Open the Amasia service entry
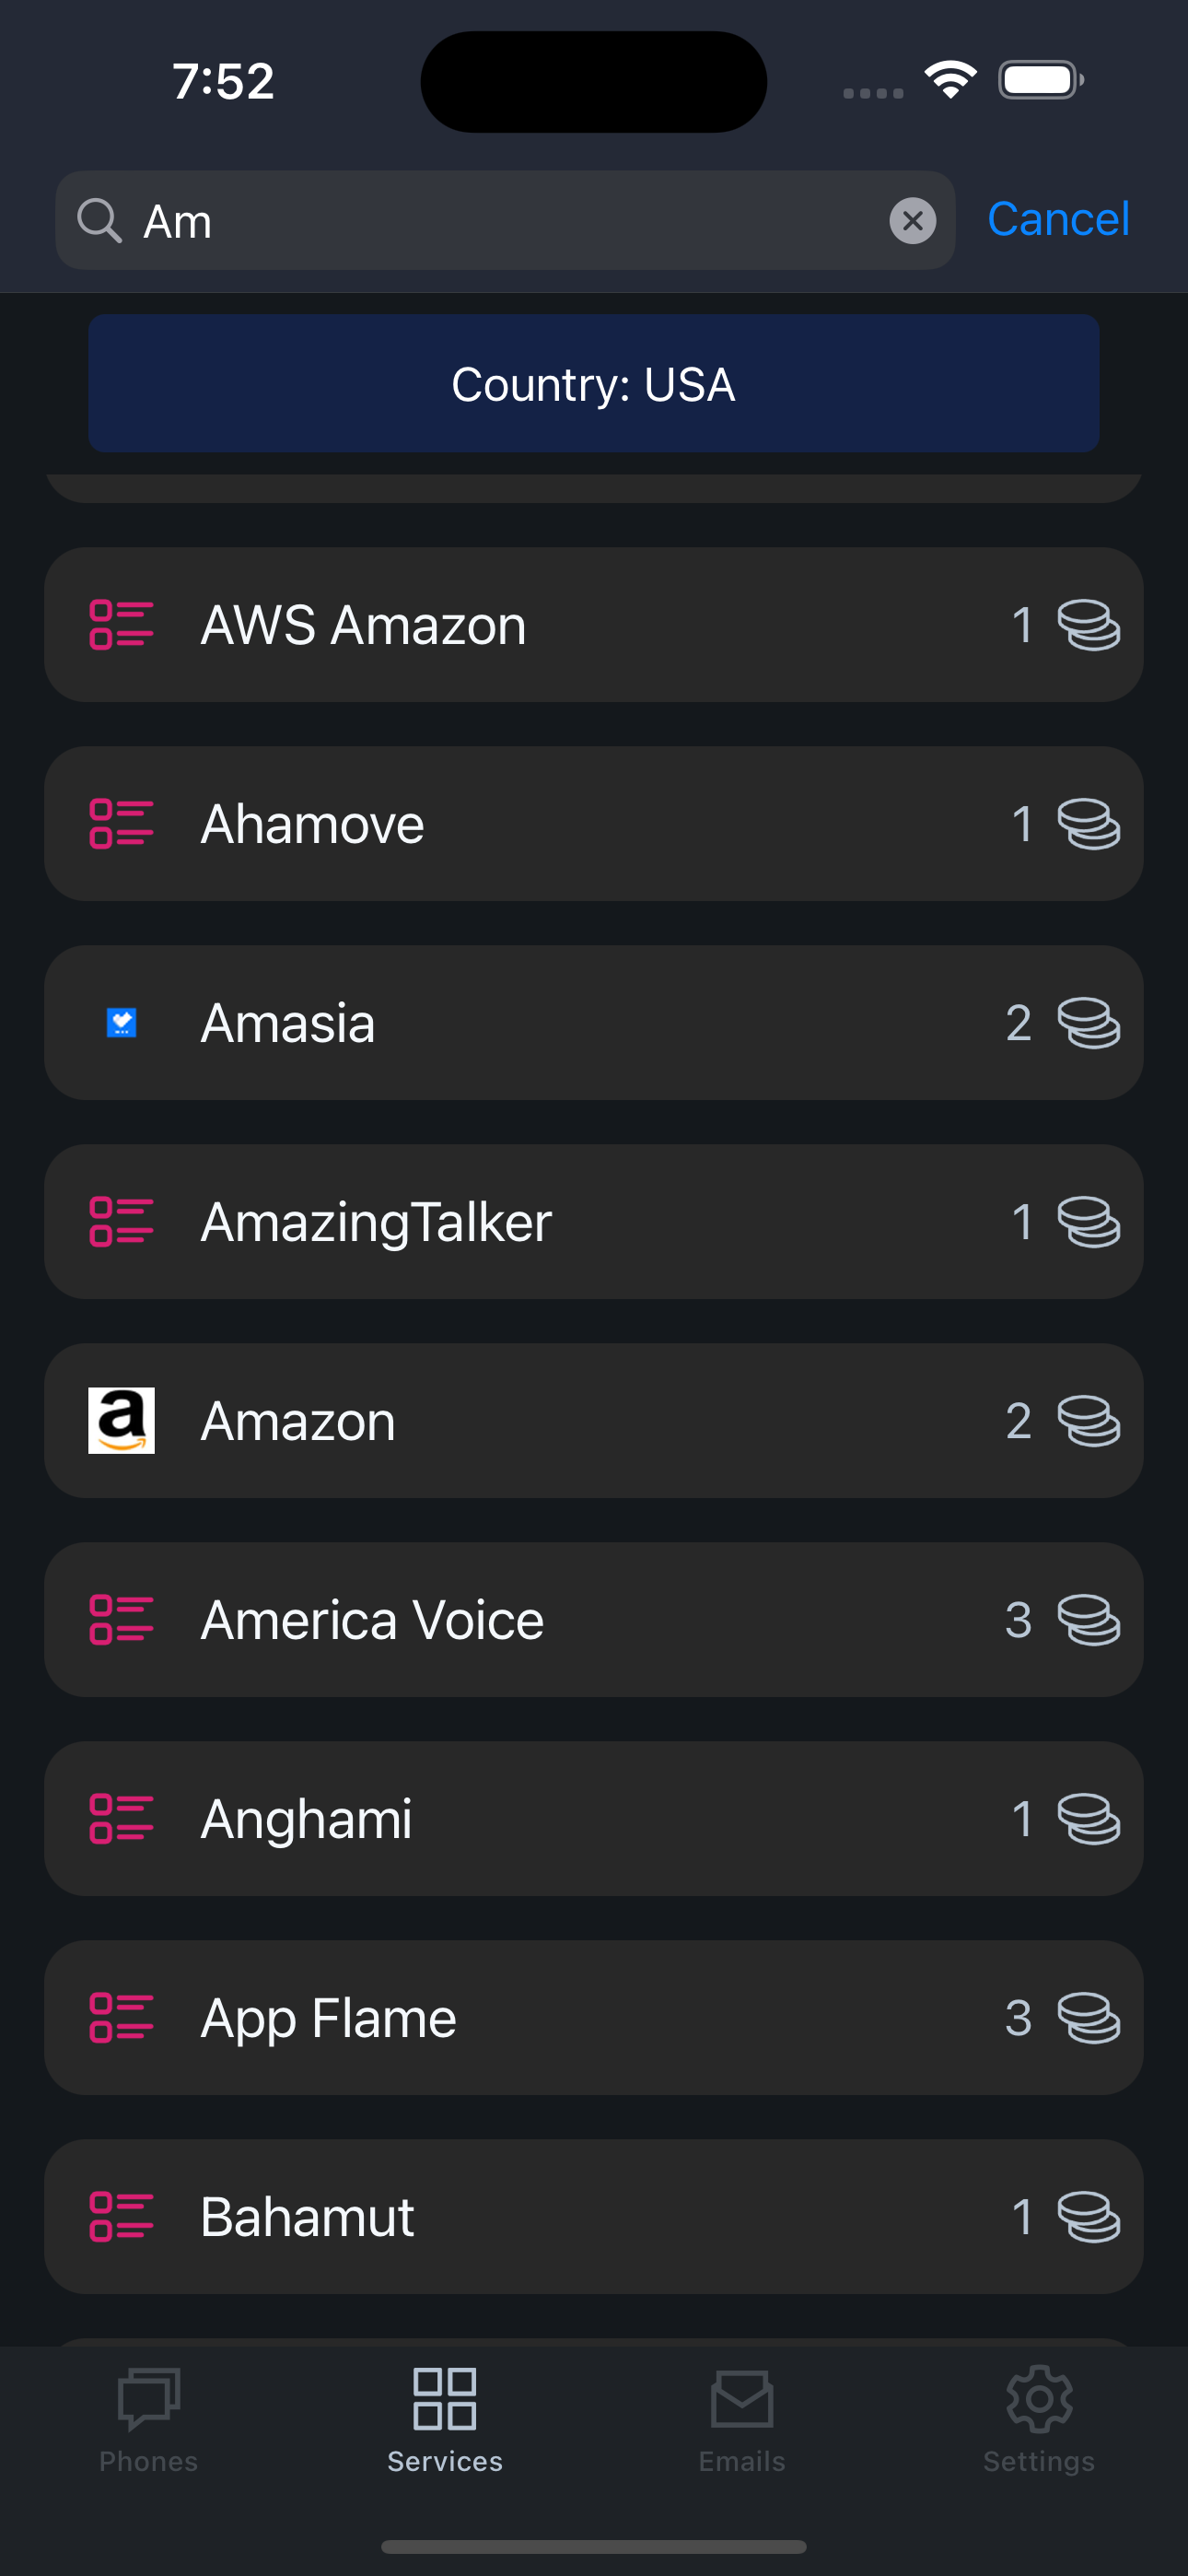Image resolution: width=1188 pixels, height=2576 pixels. (x=593, y=1022)
